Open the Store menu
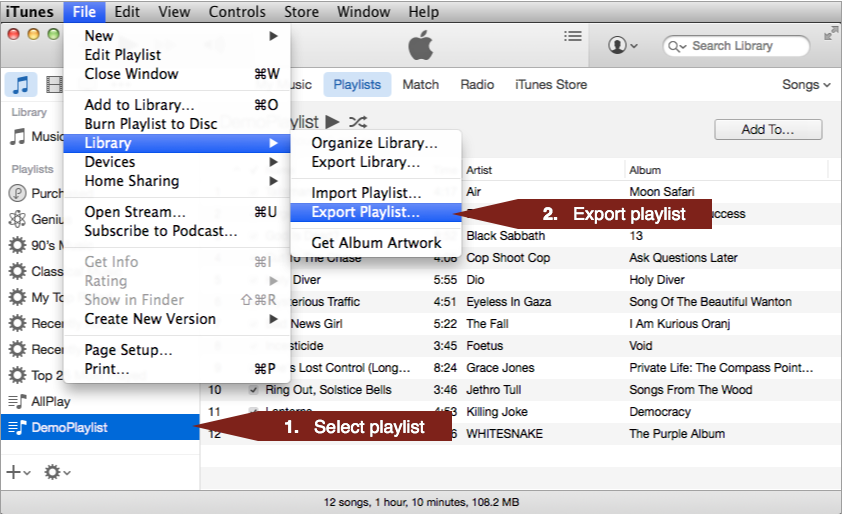Screen dimensions: 843x514 [301, 11]
